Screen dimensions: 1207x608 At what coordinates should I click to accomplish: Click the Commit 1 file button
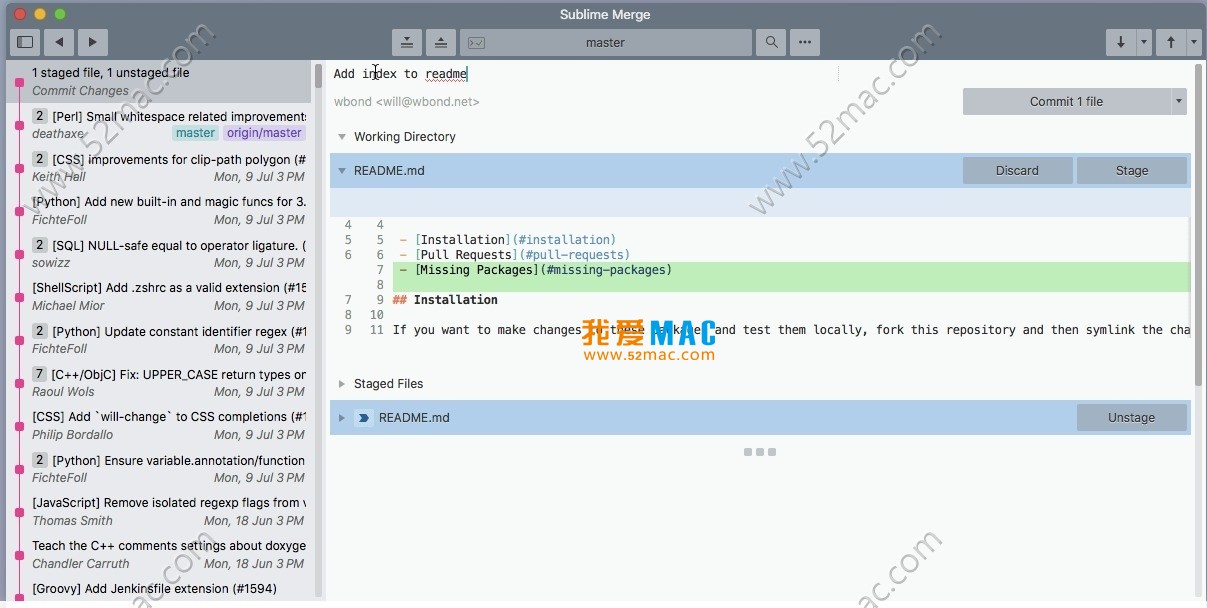pyautogui.click(x=1066, y=101)
